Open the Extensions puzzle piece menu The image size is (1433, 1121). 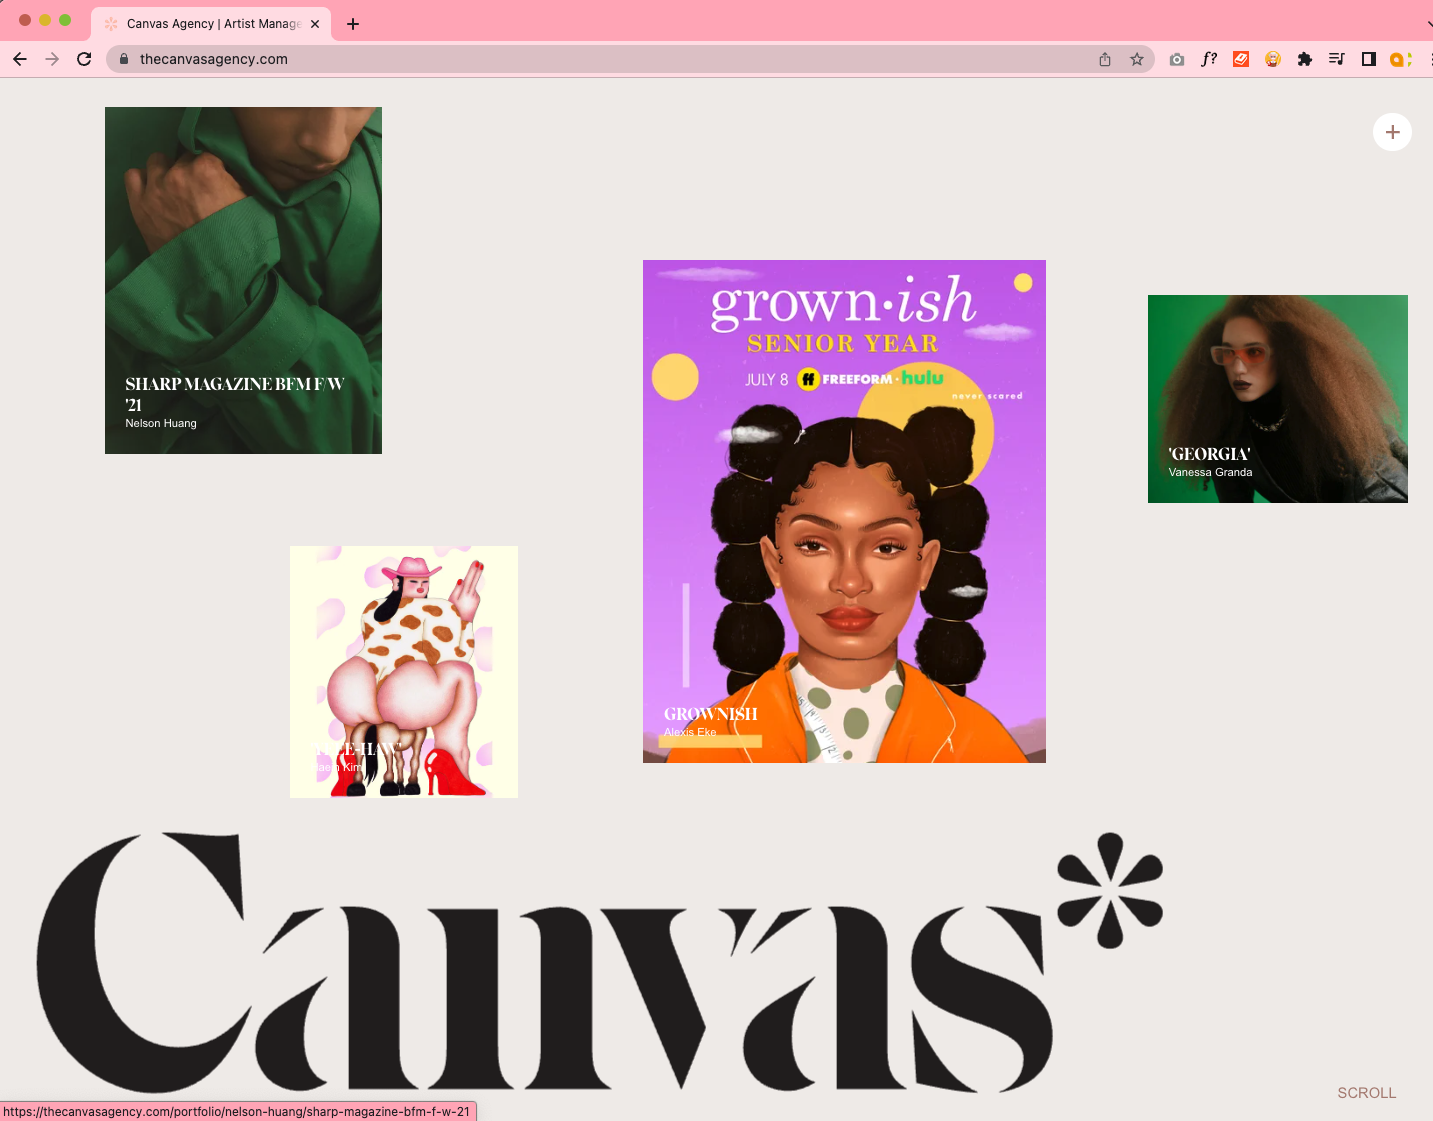click(1305, 59)
